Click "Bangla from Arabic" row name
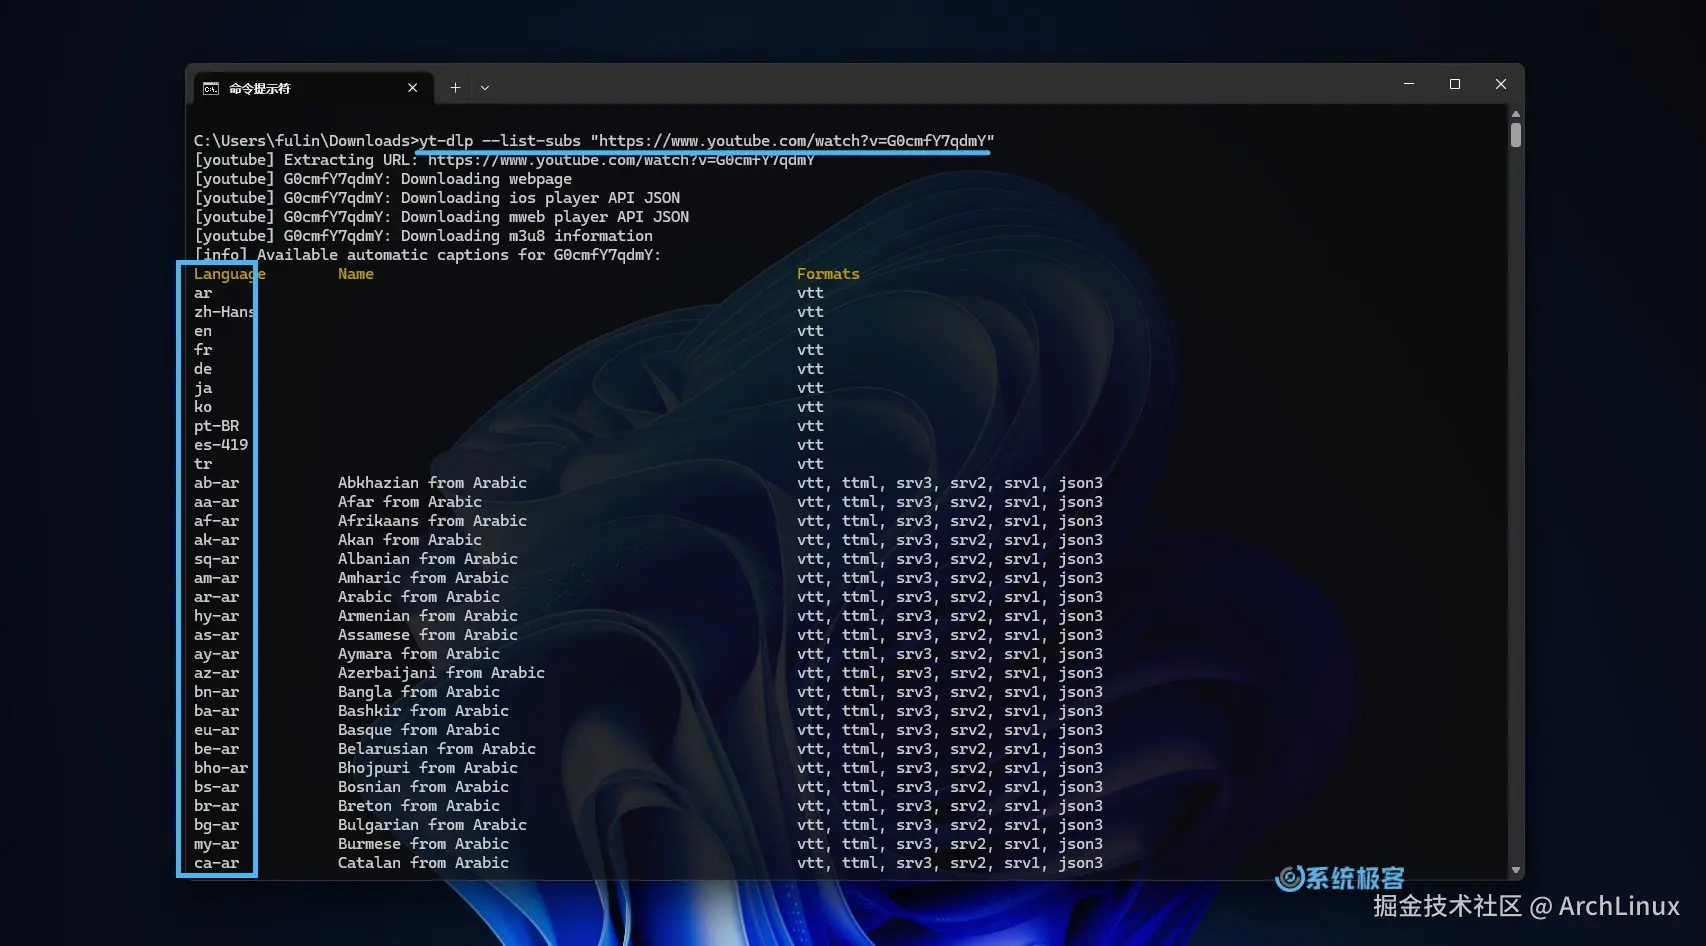 coord(419,692)
